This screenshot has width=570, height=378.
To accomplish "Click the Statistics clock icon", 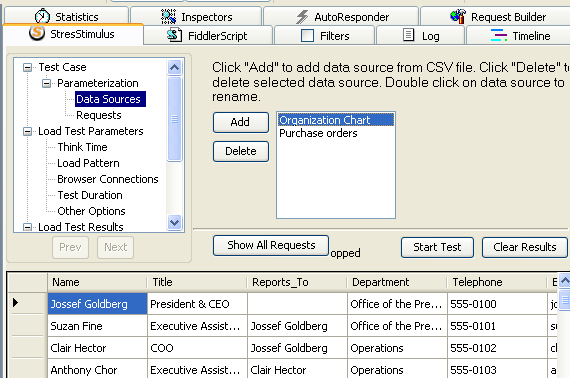I will (x=42, y=16).
